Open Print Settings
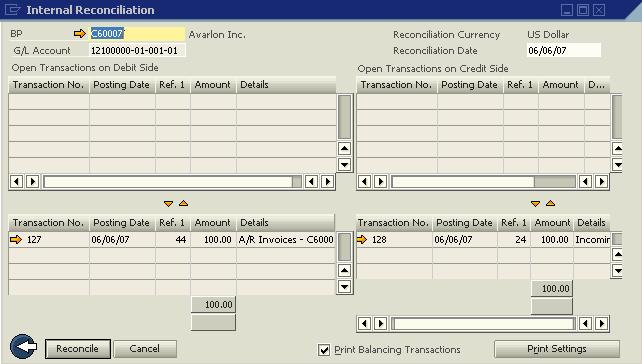Image resolution: width=642 pixels, height=364 pixels. coord(557,349)
